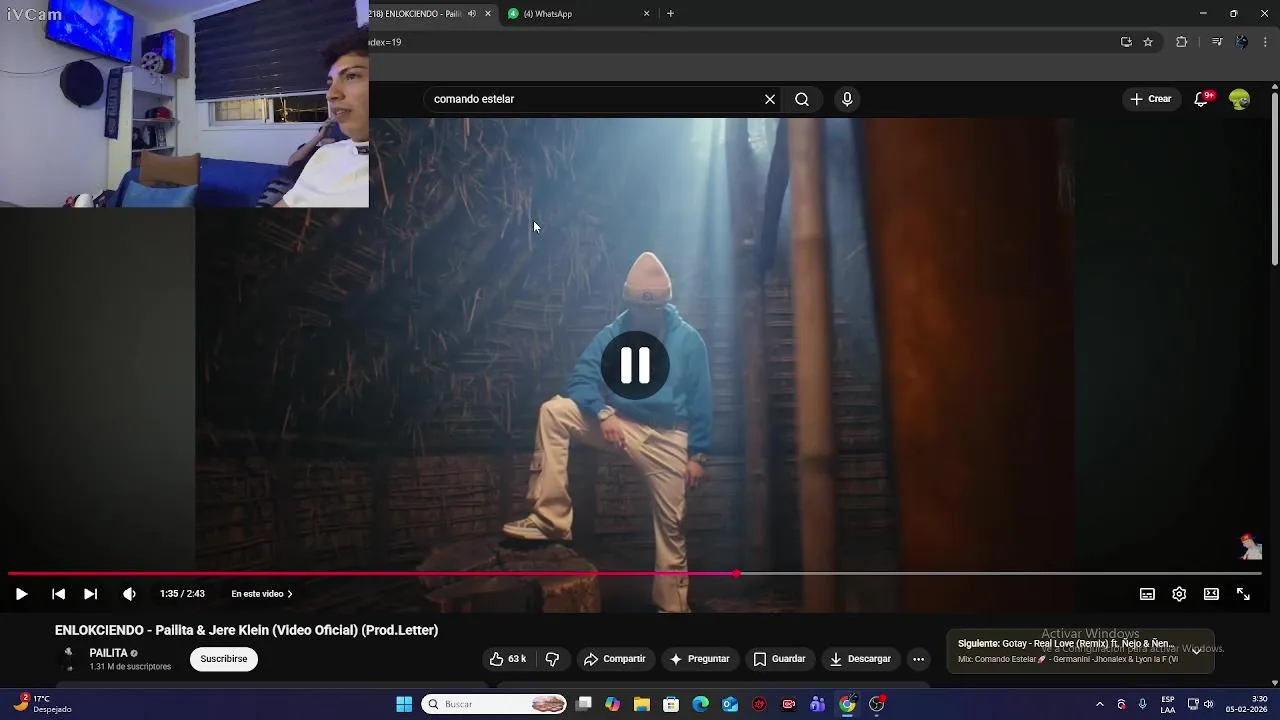Open the Crear menu

coord(1150,99)
